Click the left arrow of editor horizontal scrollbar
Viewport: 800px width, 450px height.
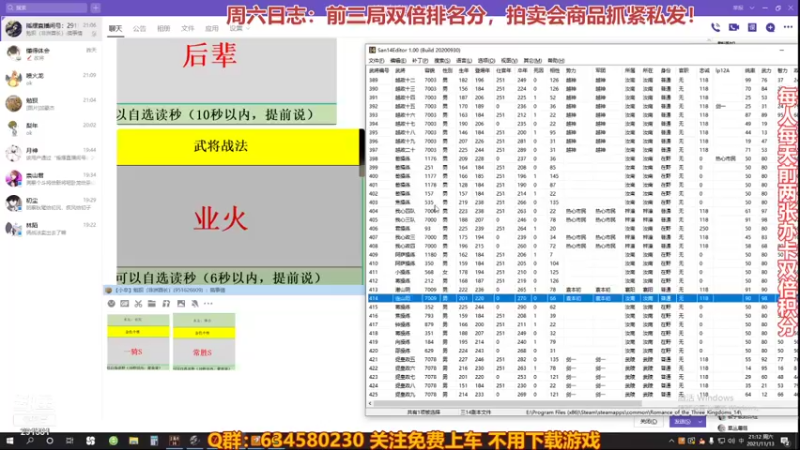pyautogui.click(x=370, y=403)
